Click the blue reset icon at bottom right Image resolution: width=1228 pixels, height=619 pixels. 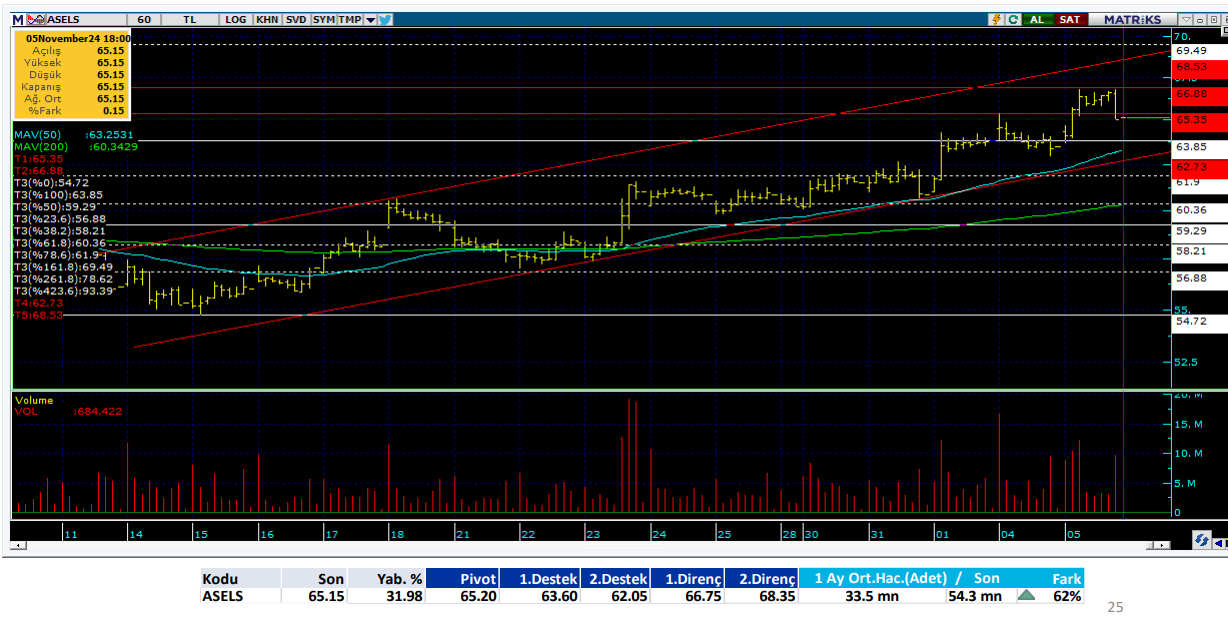coord(1201,541)
